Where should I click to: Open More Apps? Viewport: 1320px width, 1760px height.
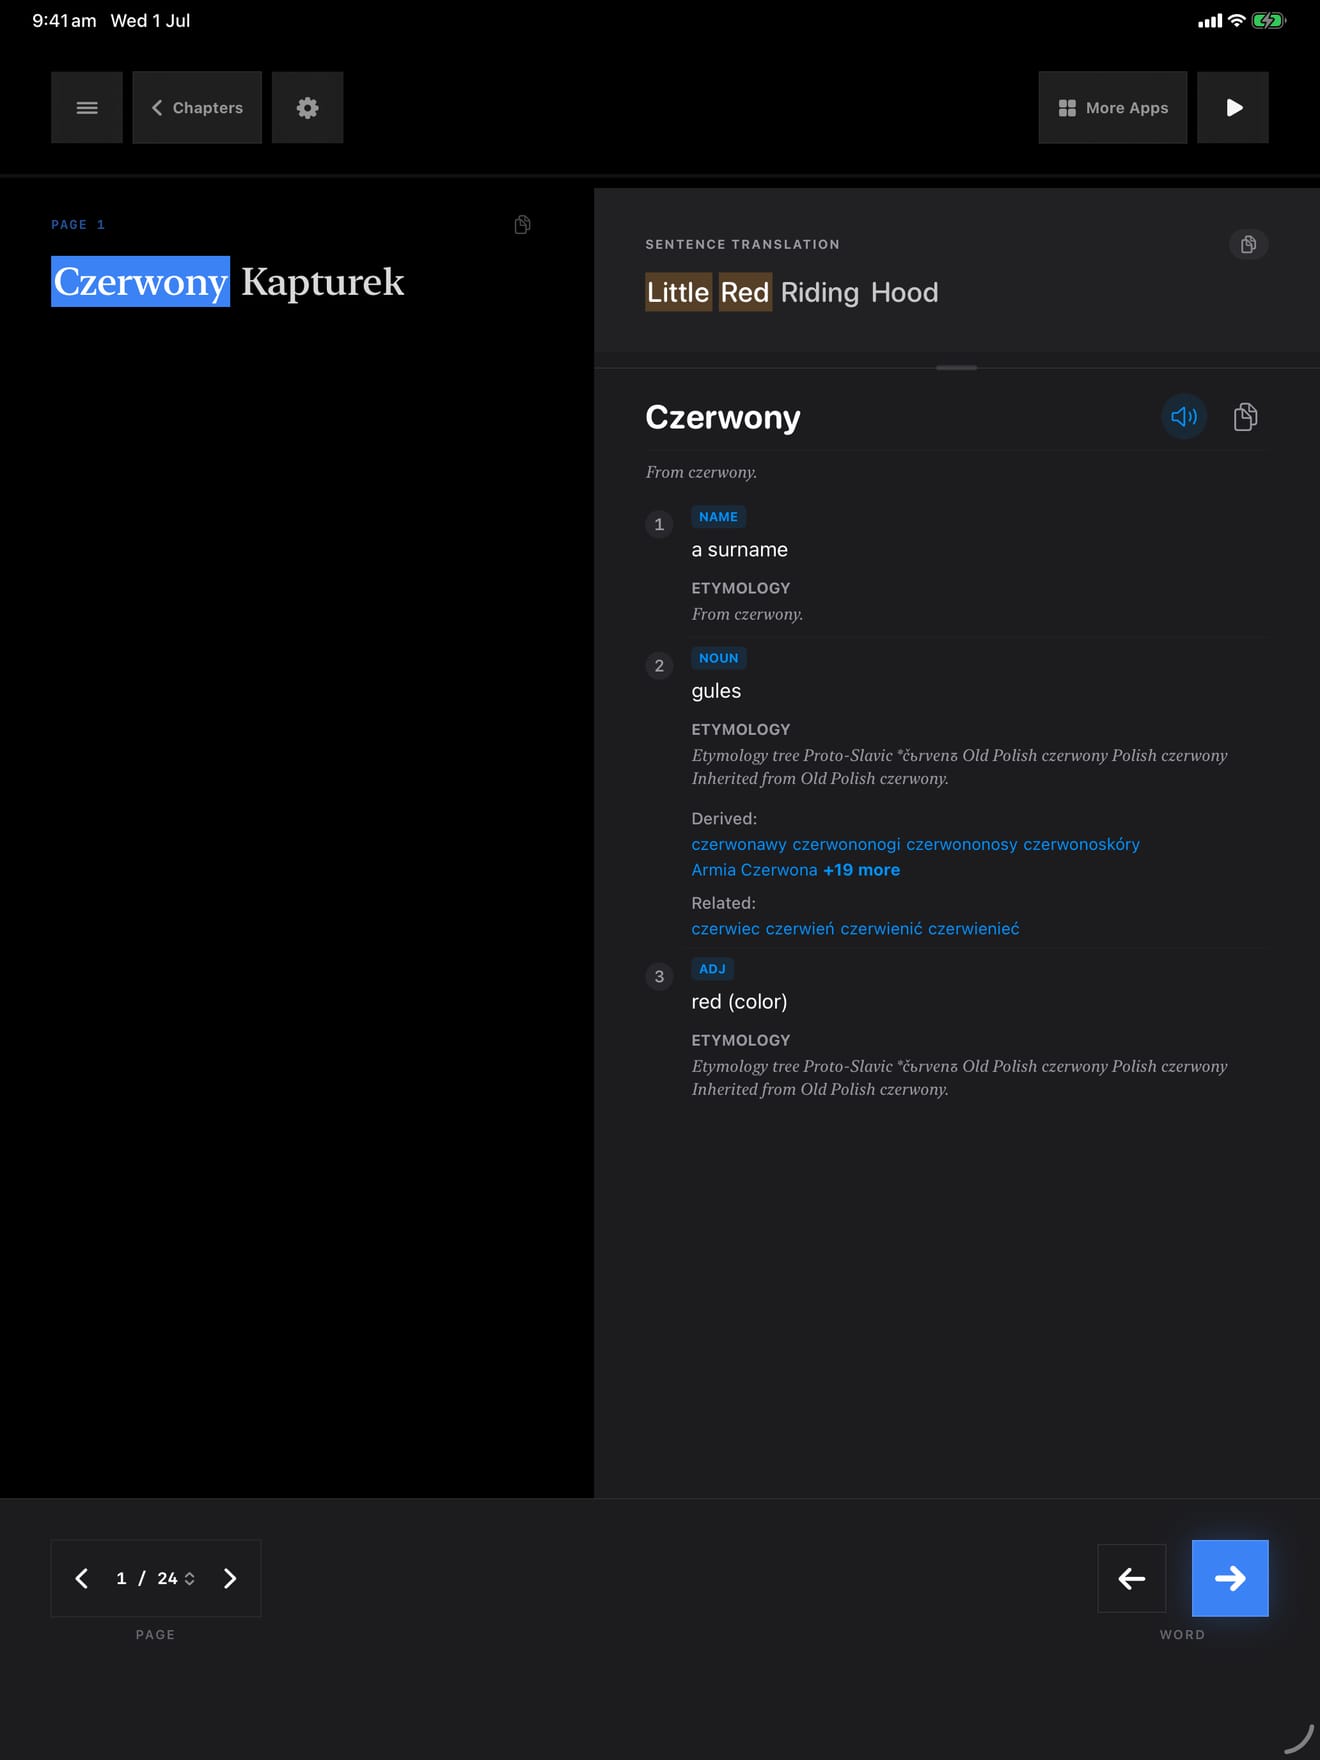1112,107
